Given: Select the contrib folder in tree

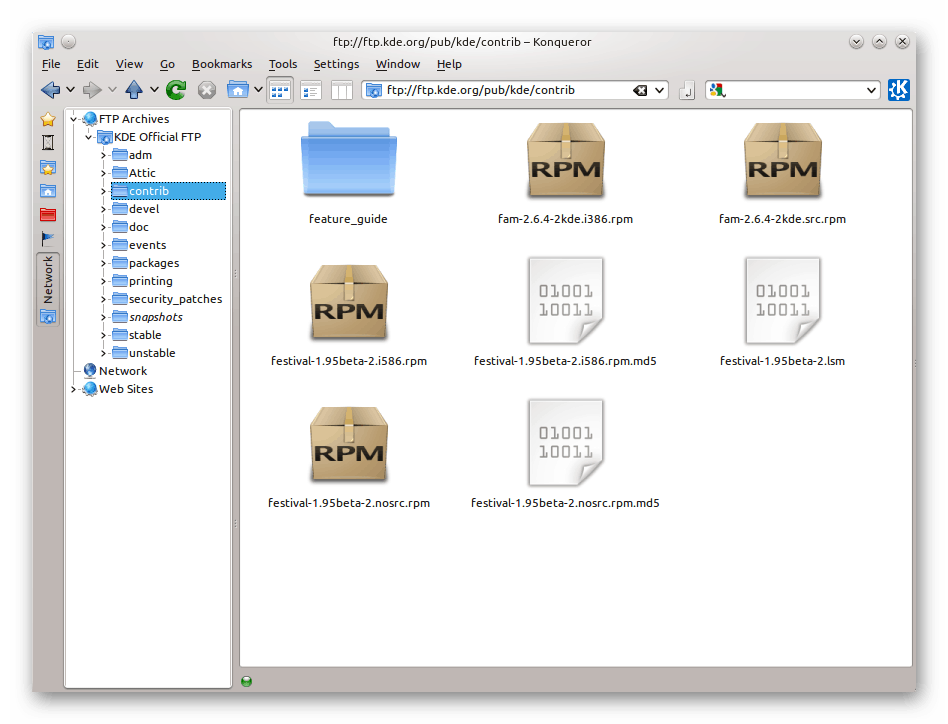Looking at the screenshot, I should click(168, 191).
